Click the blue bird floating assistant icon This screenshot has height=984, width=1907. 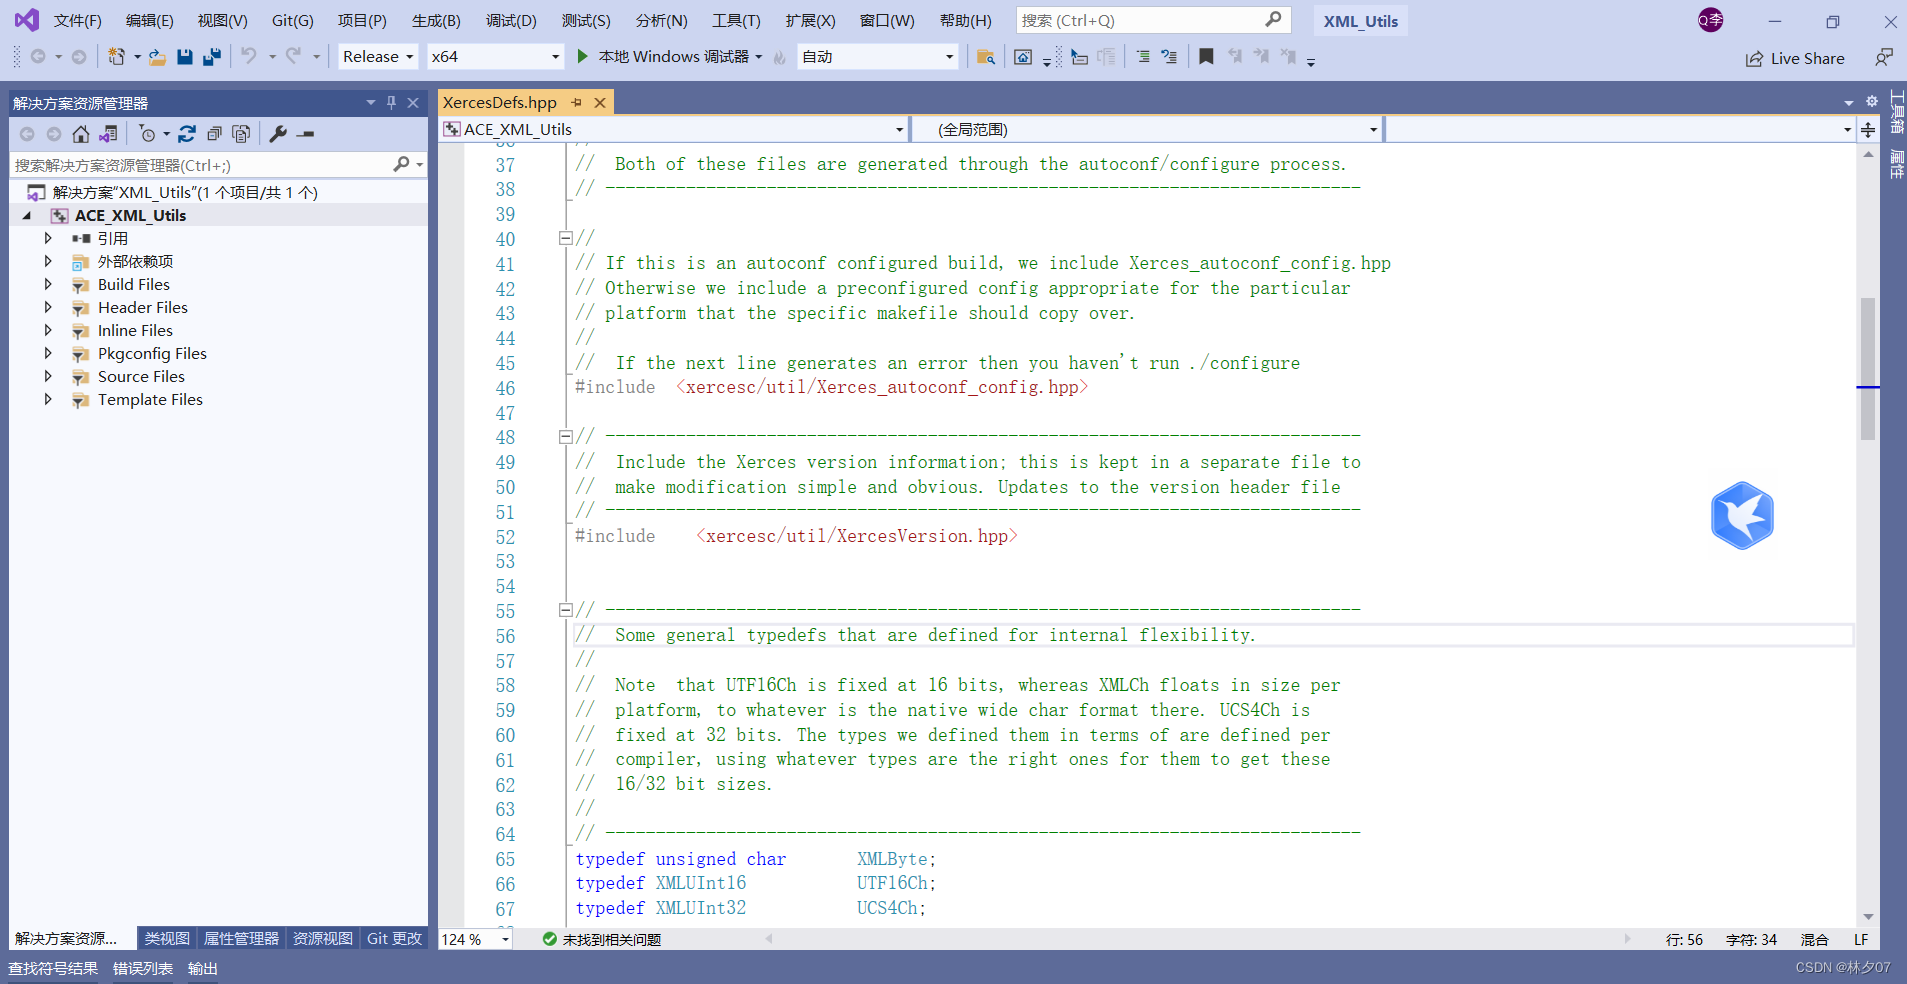(x=1742, y=516)
